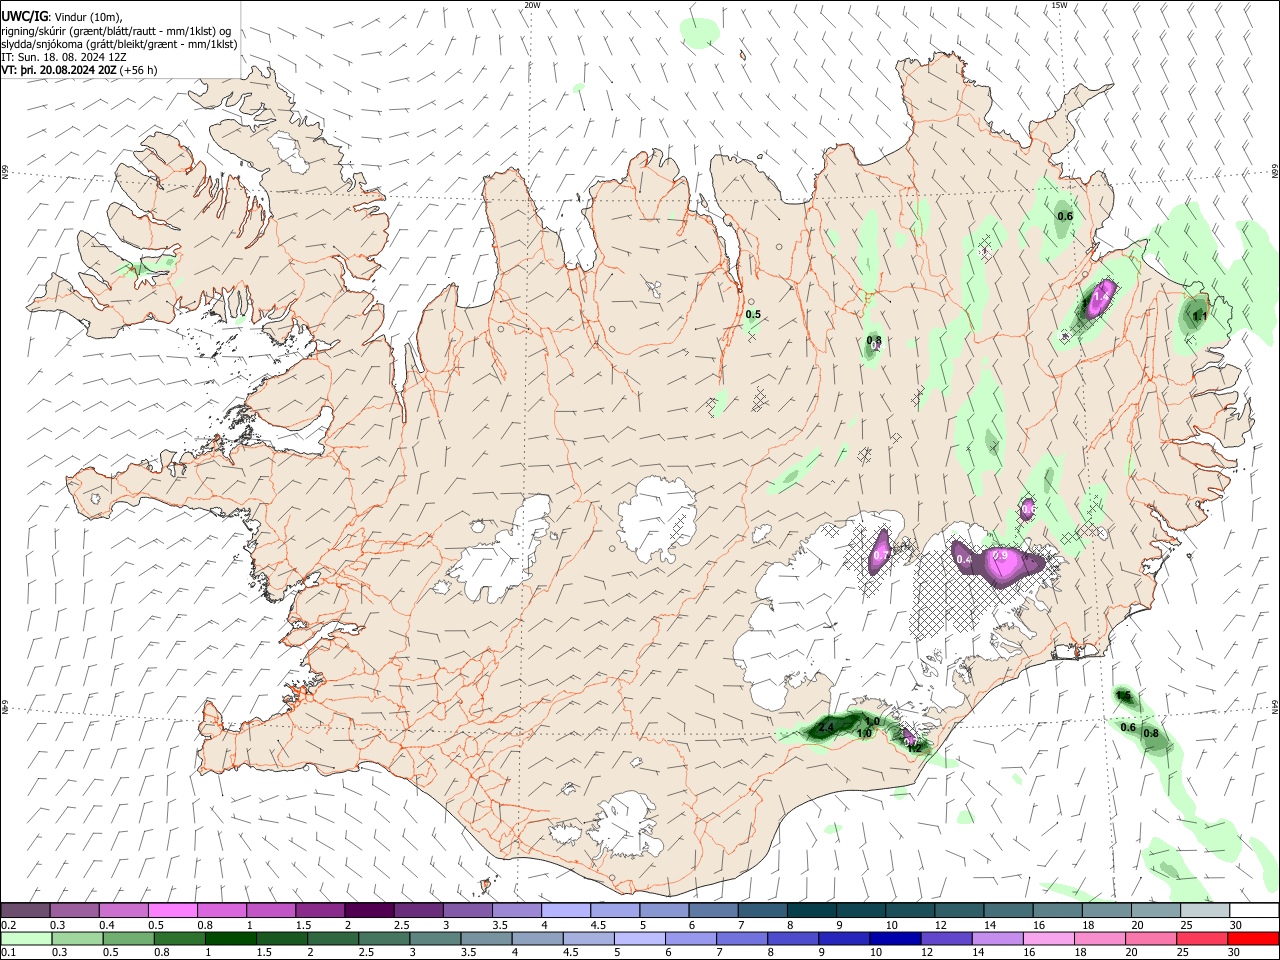Image resolution: width=1280 pixels, height=960 pixels.
Task: Pick the dark plum swatch starting at 0.2 in upper legend row
Action: click(x=25, y=911)
